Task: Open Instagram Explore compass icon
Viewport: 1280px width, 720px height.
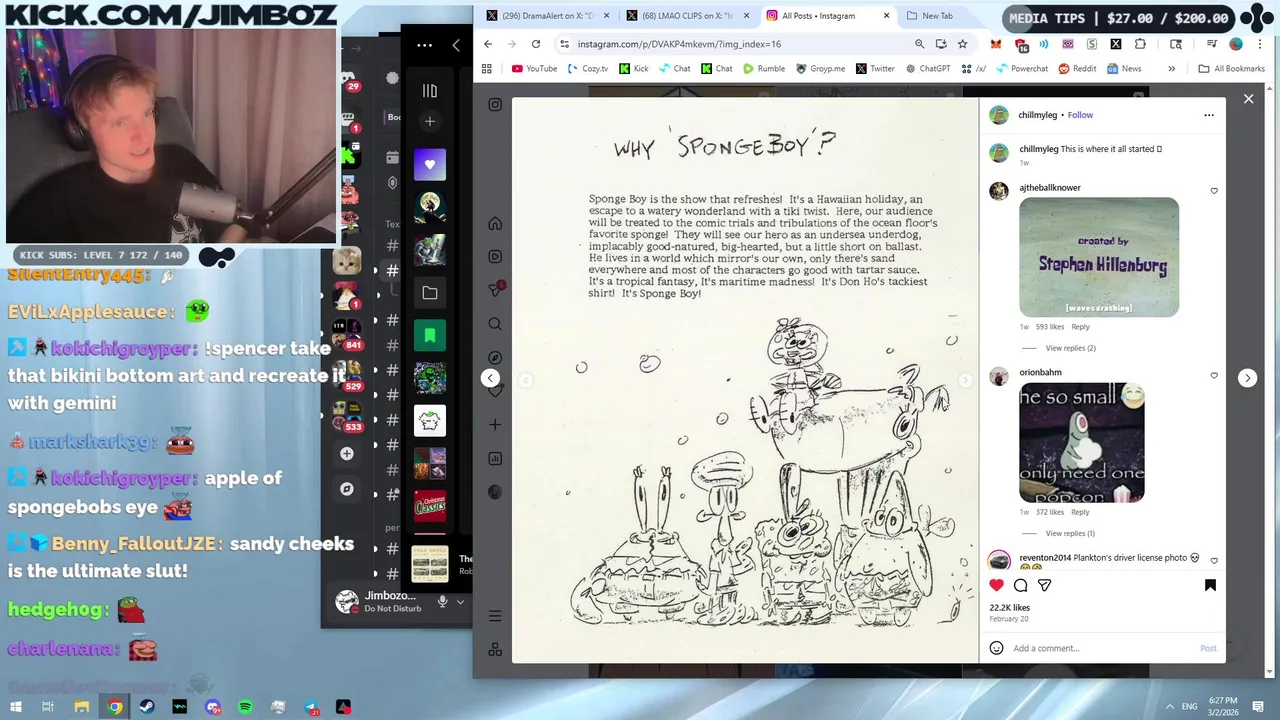Action: click(495, 358)
